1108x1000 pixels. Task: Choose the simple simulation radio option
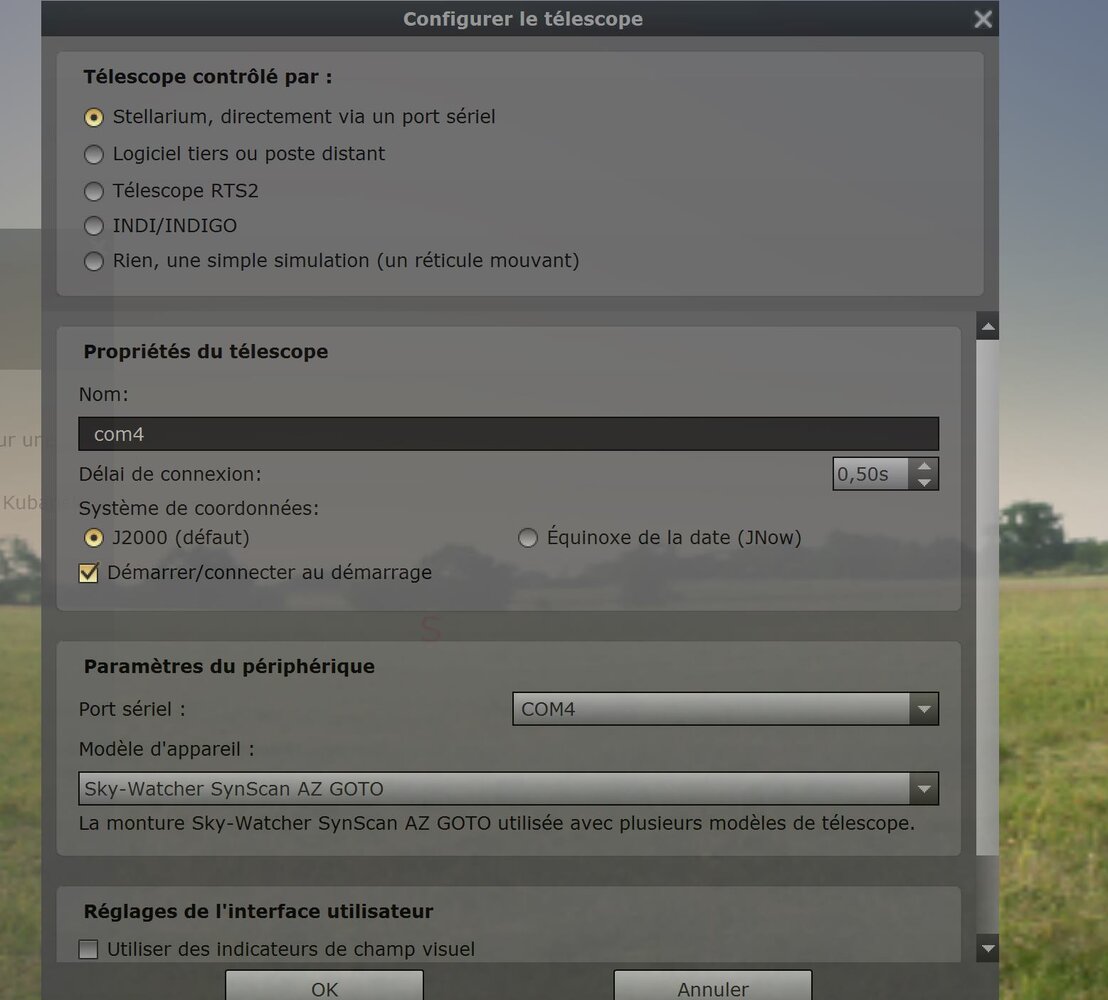(94, 261)
